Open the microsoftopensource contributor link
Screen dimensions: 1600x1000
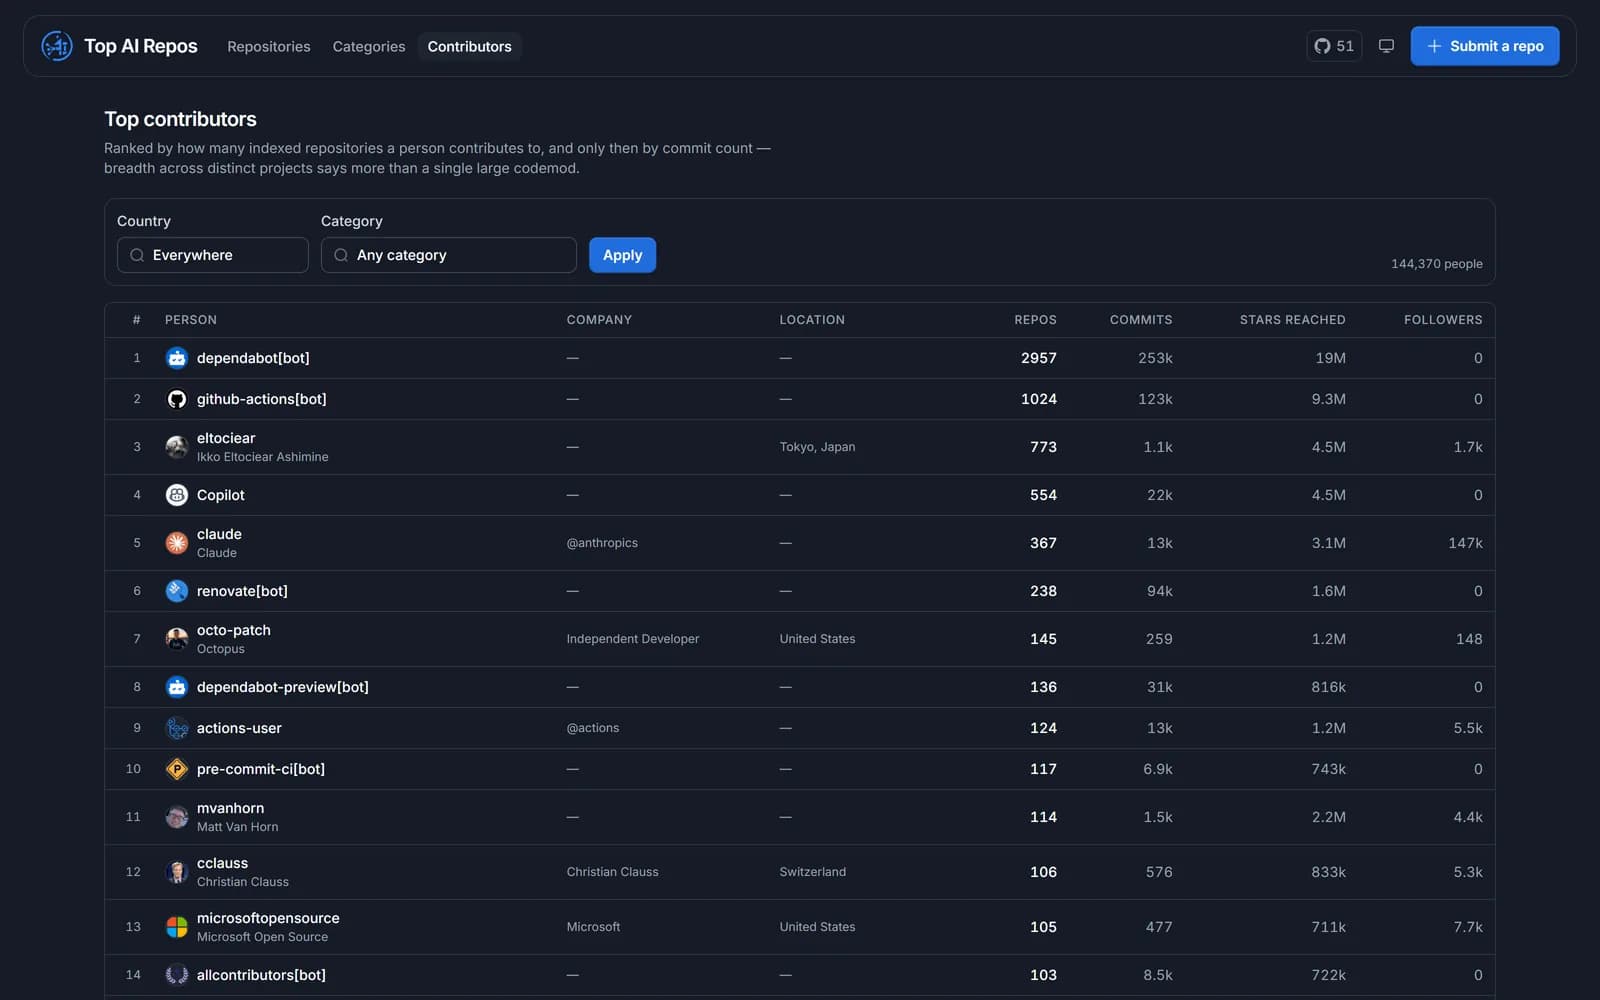pos(268,918)
